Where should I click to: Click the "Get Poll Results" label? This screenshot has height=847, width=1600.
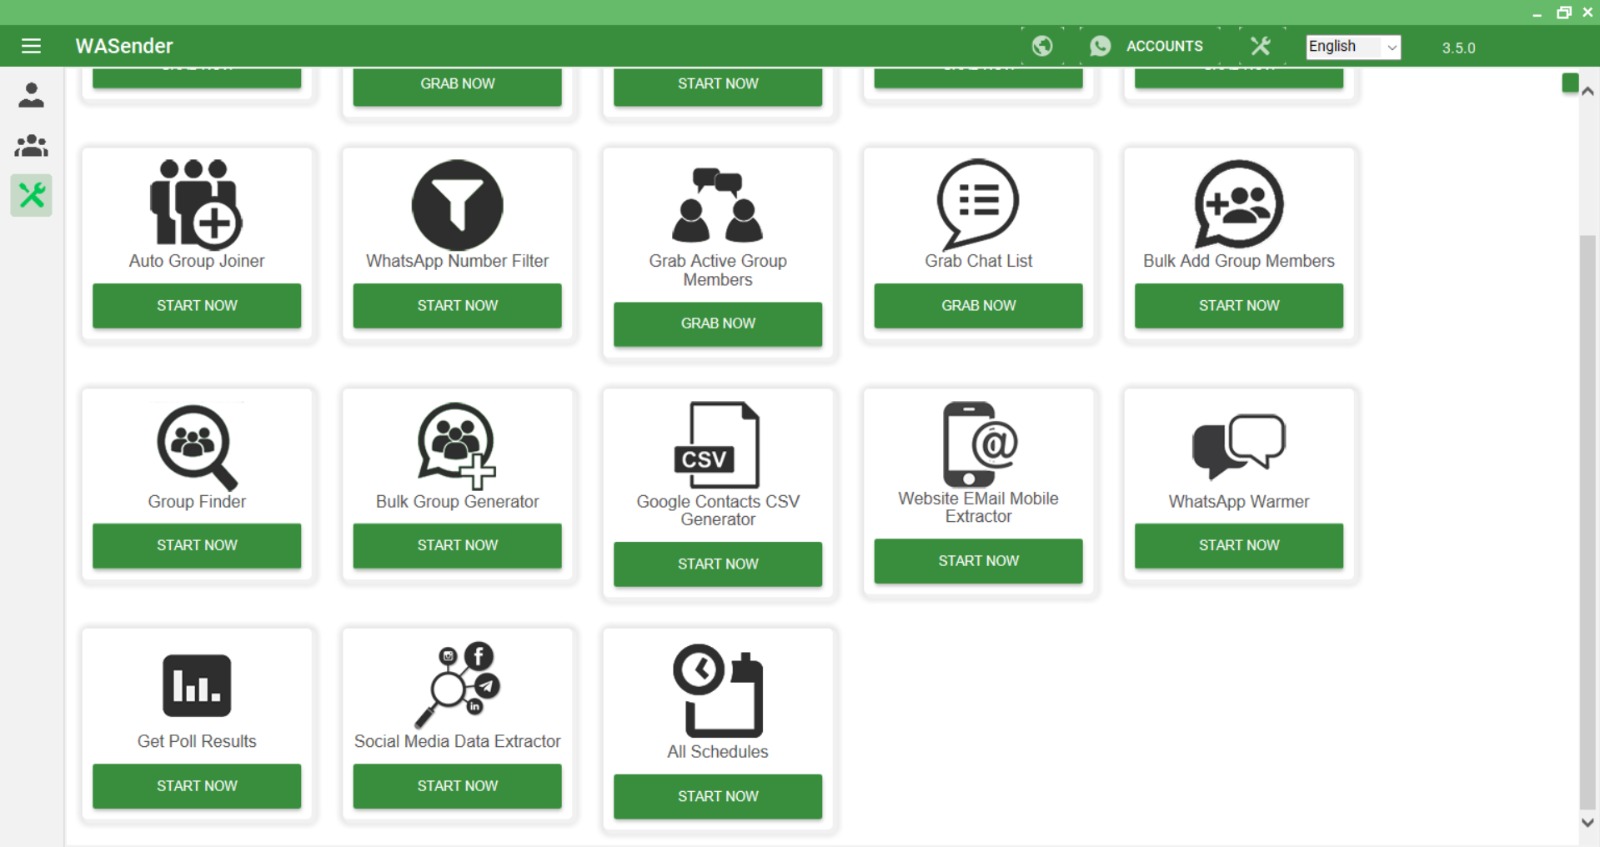(x=197, y=741)
